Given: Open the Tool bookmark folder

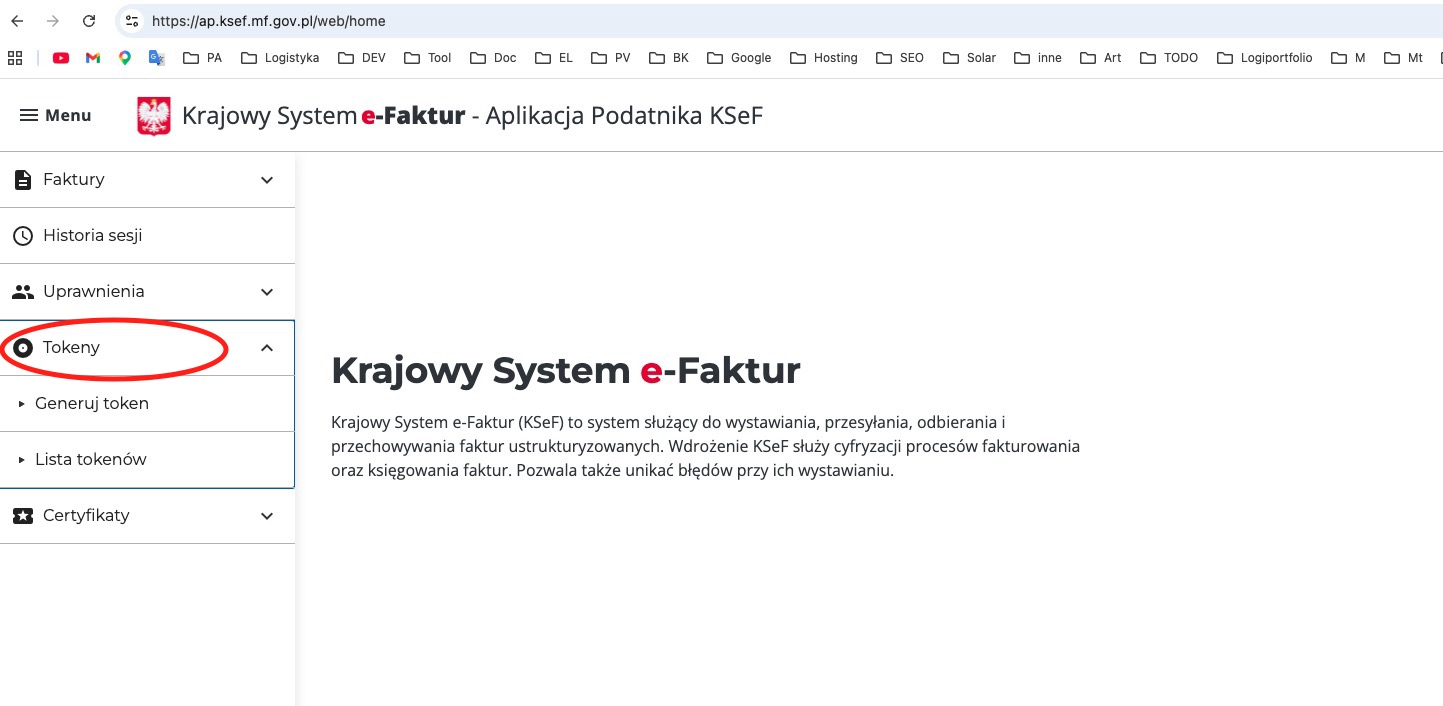Looking at the screenshot, I should coord(428,58).
